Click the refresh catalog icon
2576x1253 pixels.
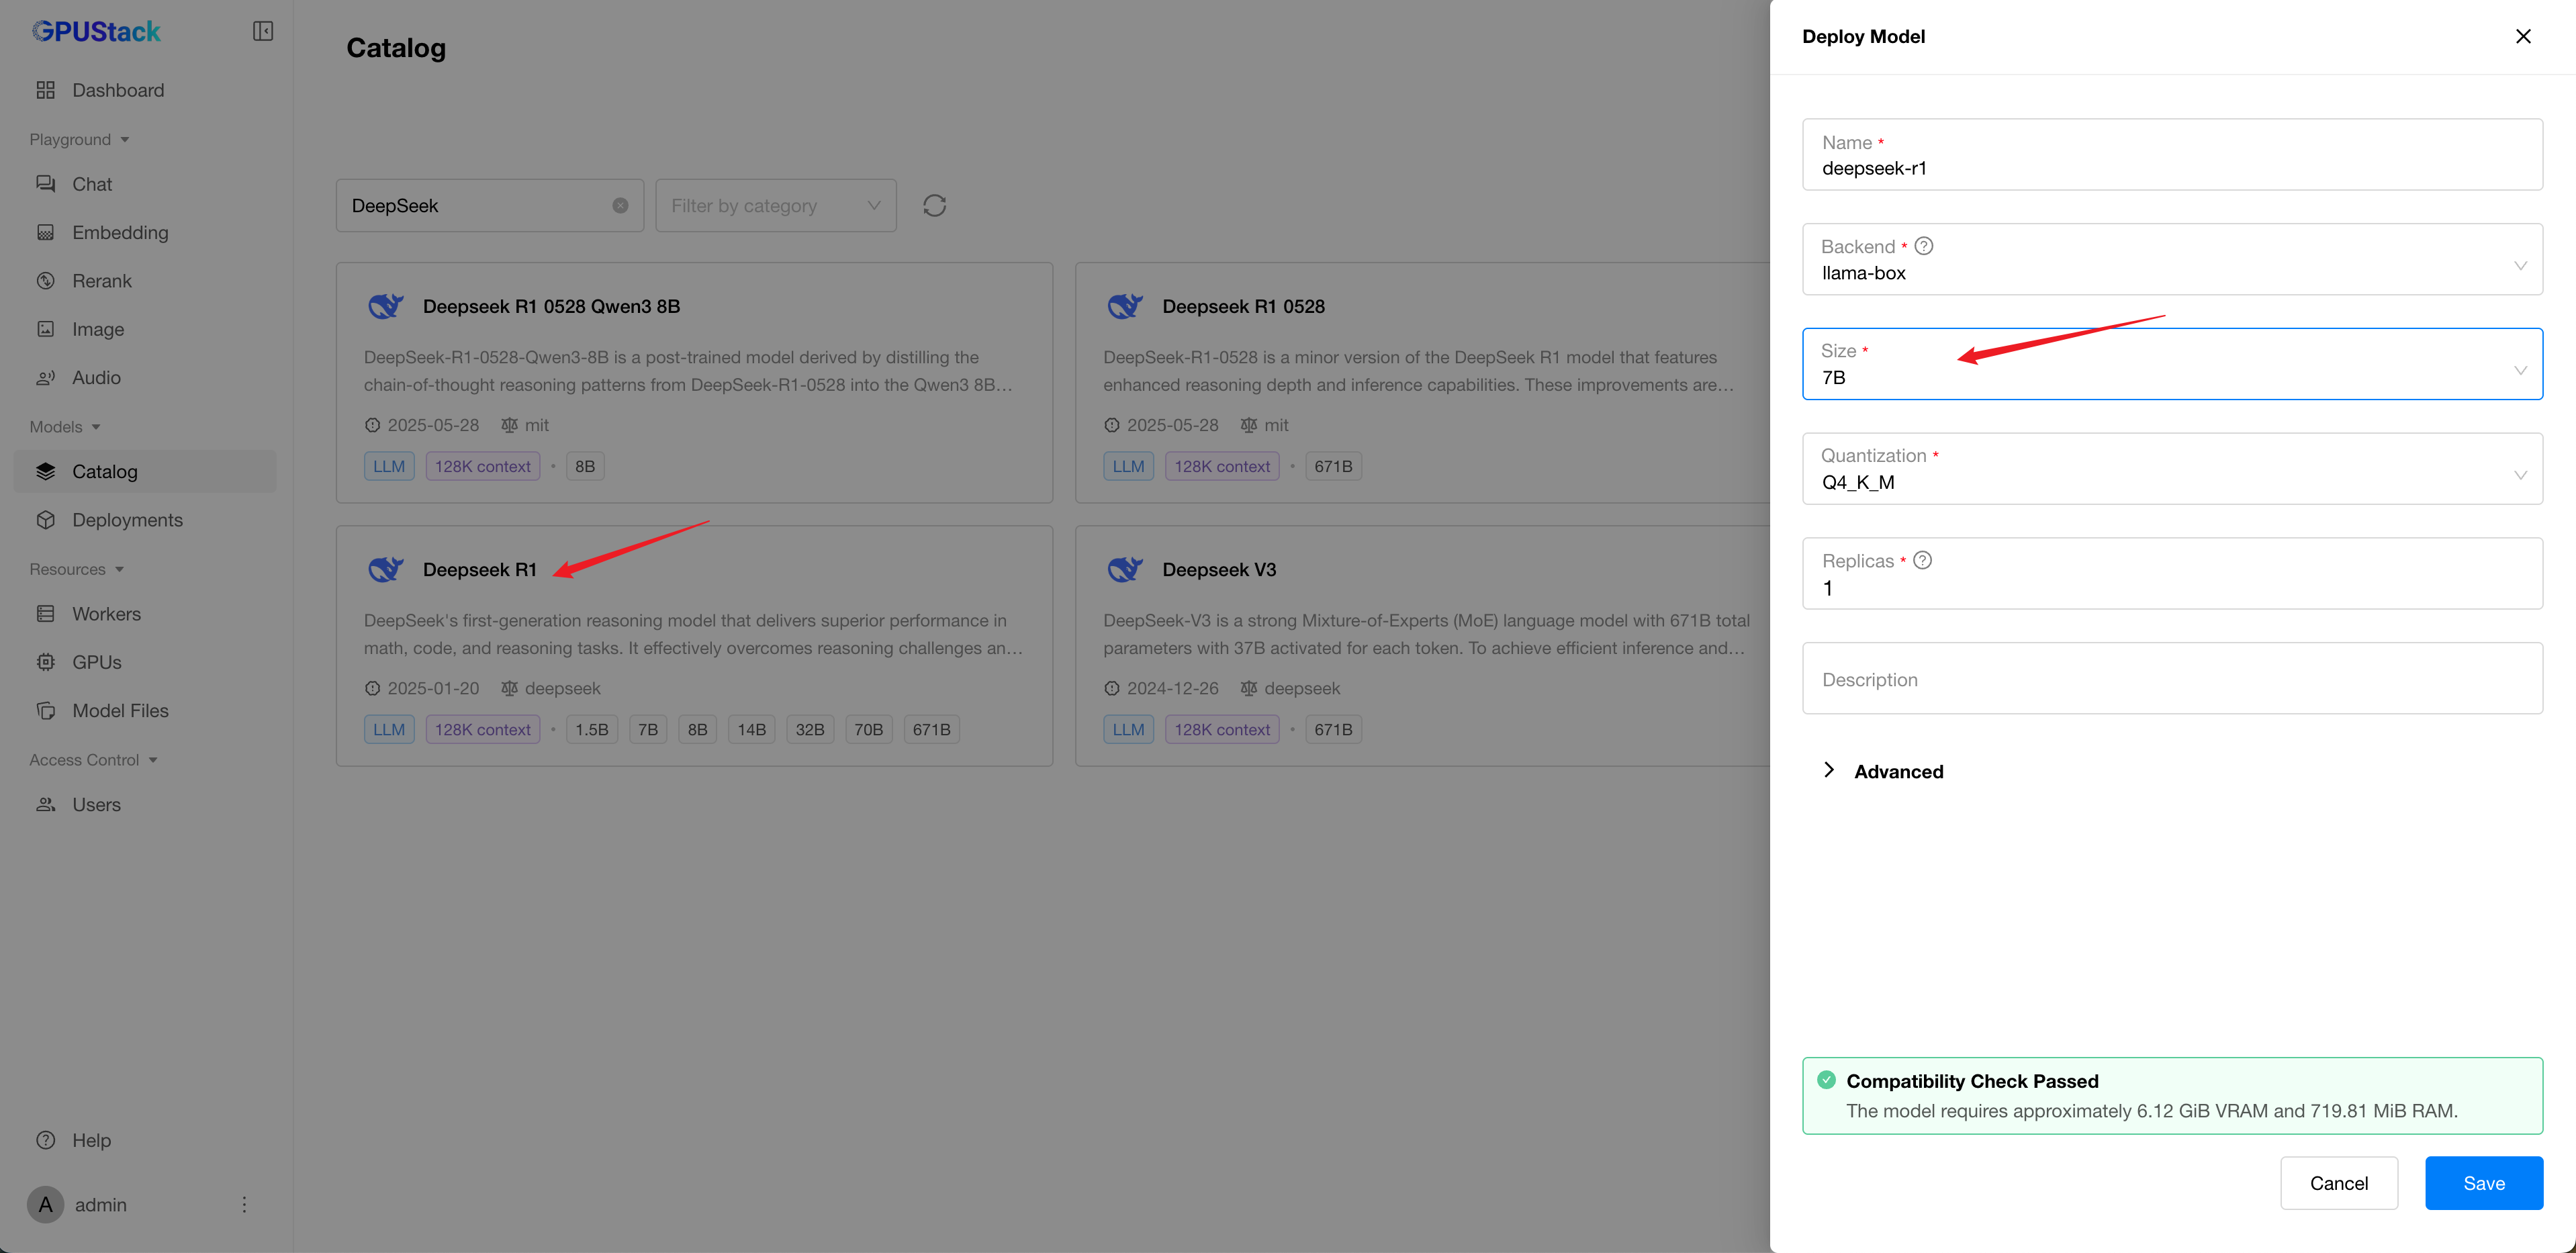tap(934, 205)
